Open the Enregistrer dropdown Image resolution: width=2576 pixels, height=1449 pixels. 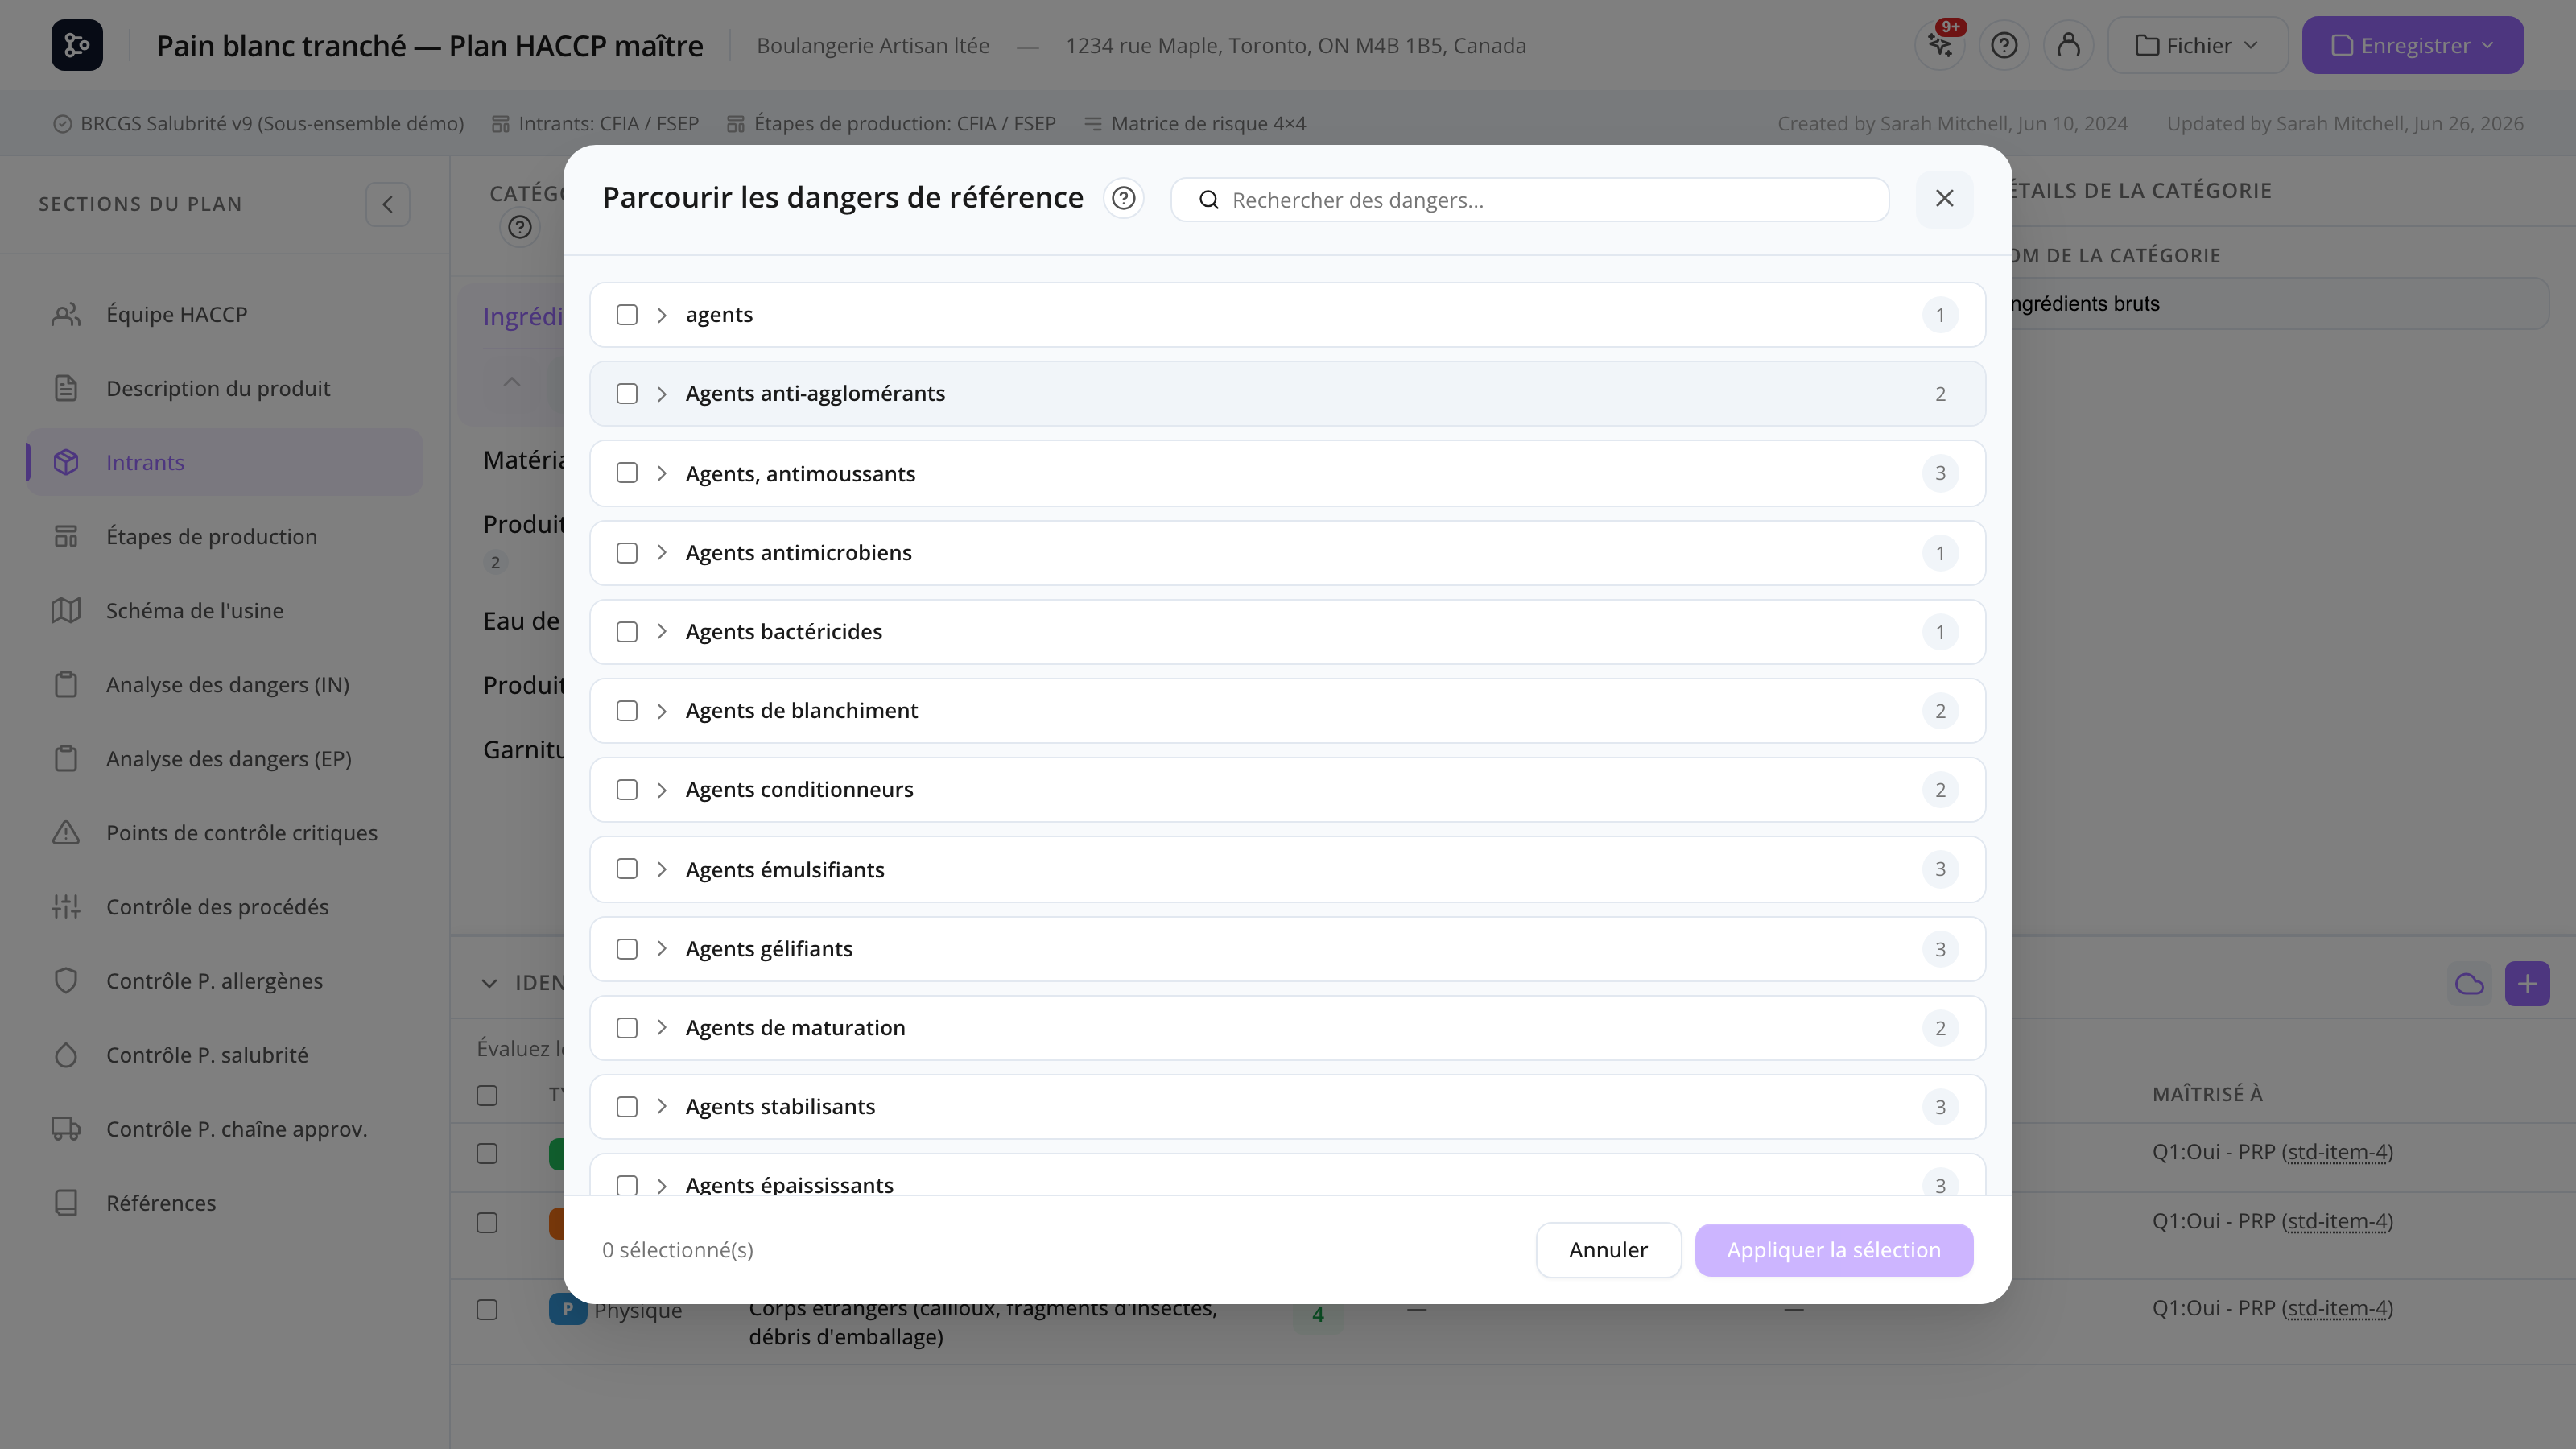point(2413,45)
